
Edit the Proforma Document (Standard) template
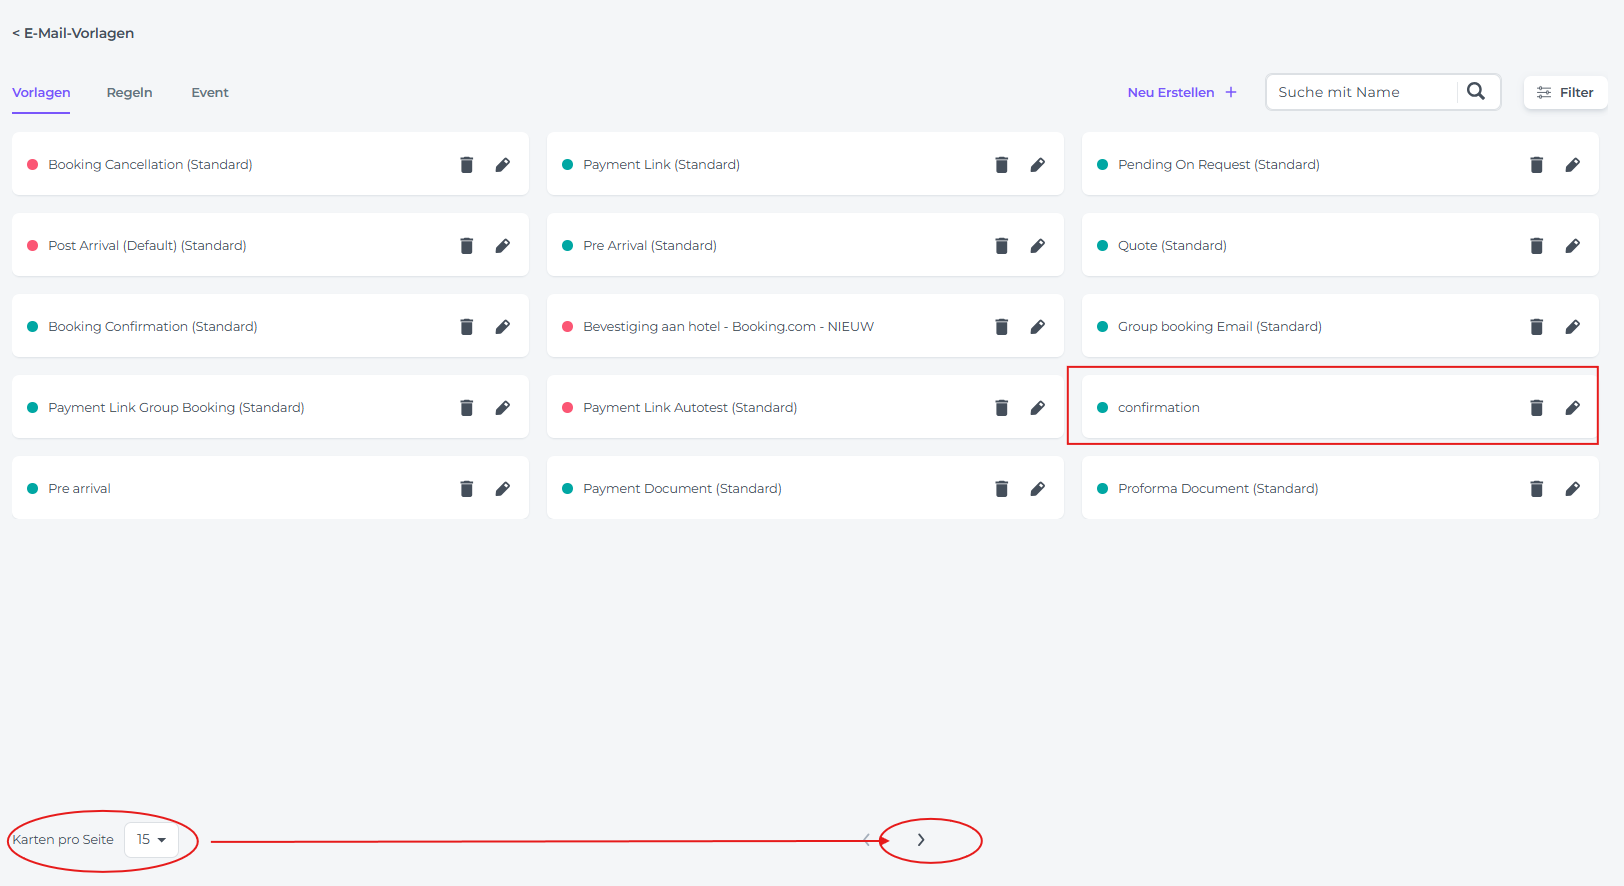(x=1572, y=489)
